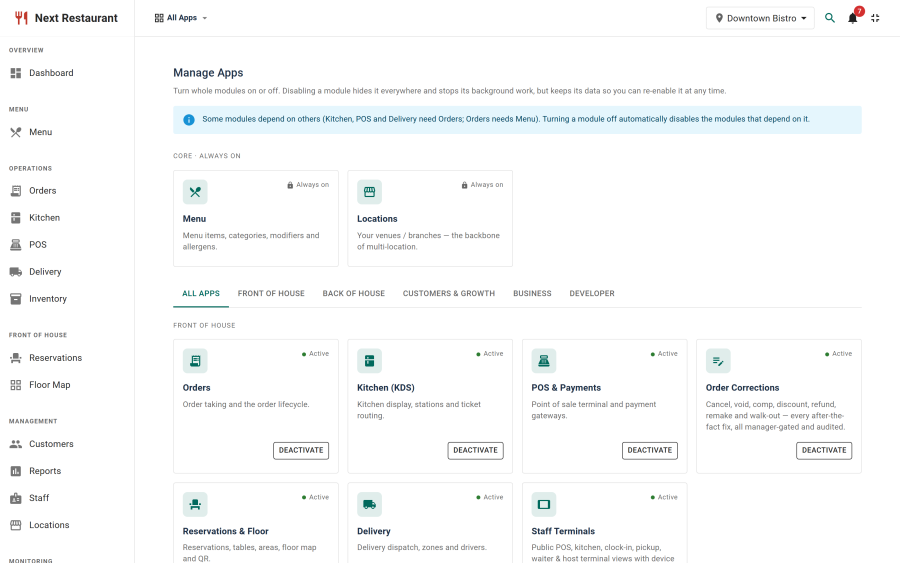The height and width of the screenshot is (563, 900).
Task: Click the Active status on Orders card
Action: (x=315, y=354)
